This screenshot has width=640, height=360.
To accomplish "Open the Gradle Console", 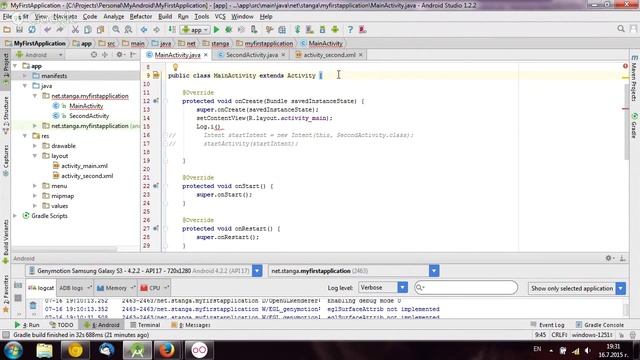I will (600, 325).
